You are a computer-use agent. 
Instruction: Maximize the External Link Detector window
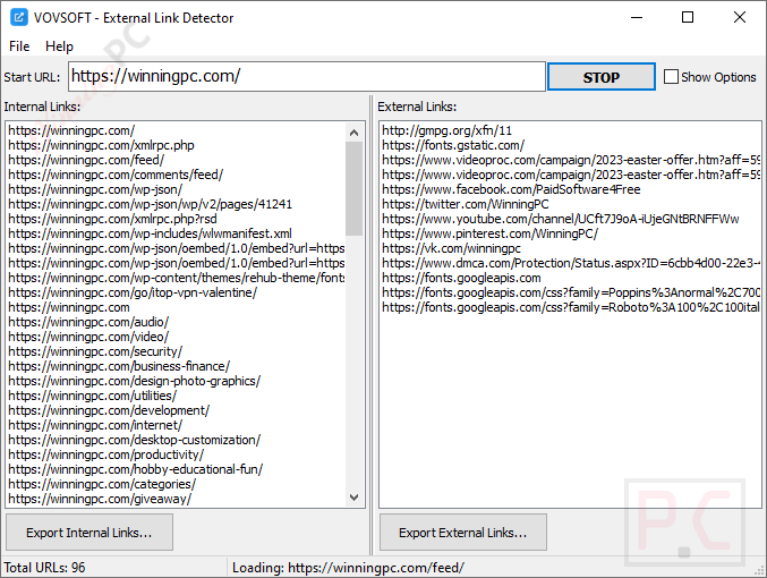click(687, 18)
